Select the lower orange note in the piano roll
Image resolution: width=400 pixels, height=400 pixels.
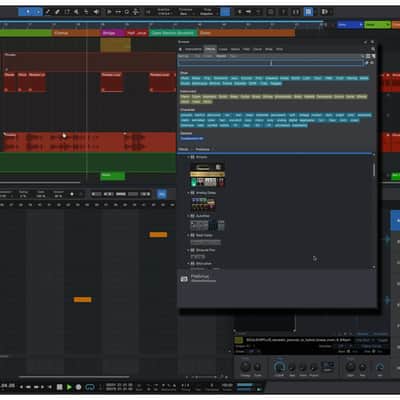pos(82,300)
